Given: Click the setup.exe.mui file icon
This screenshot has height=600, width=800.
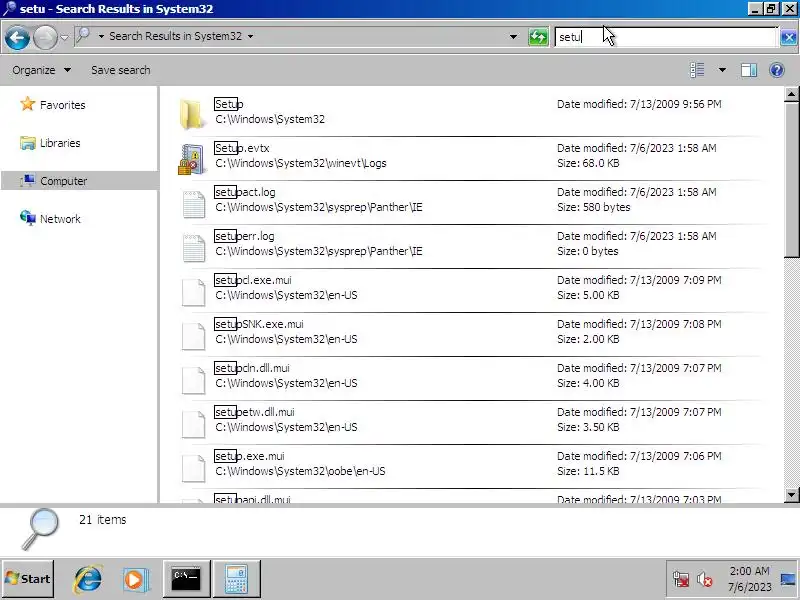Looking at the screenshot, I should (193, 468).
